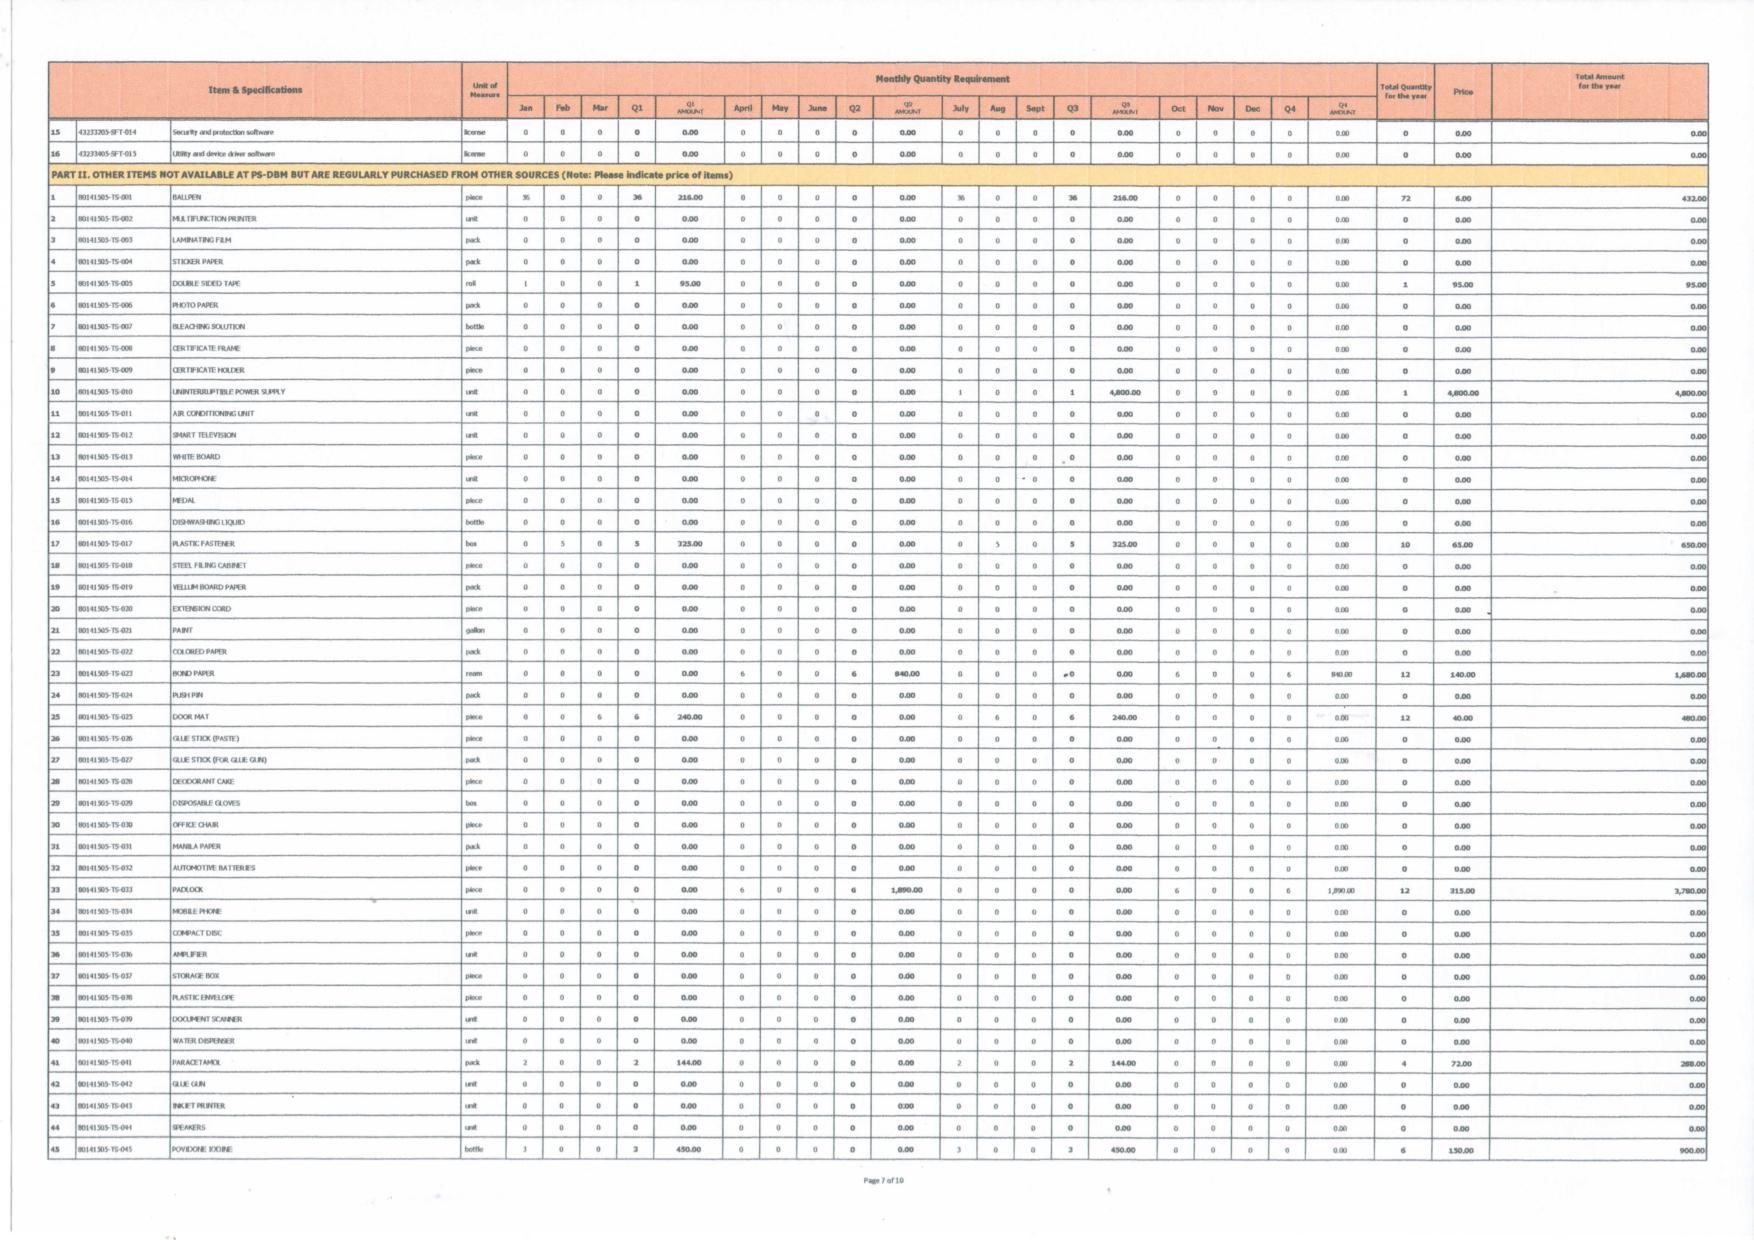Click the 'MULTIFUNCTION PRINTER' item name
1754x1240 pixels.
(x=214, y=219)
